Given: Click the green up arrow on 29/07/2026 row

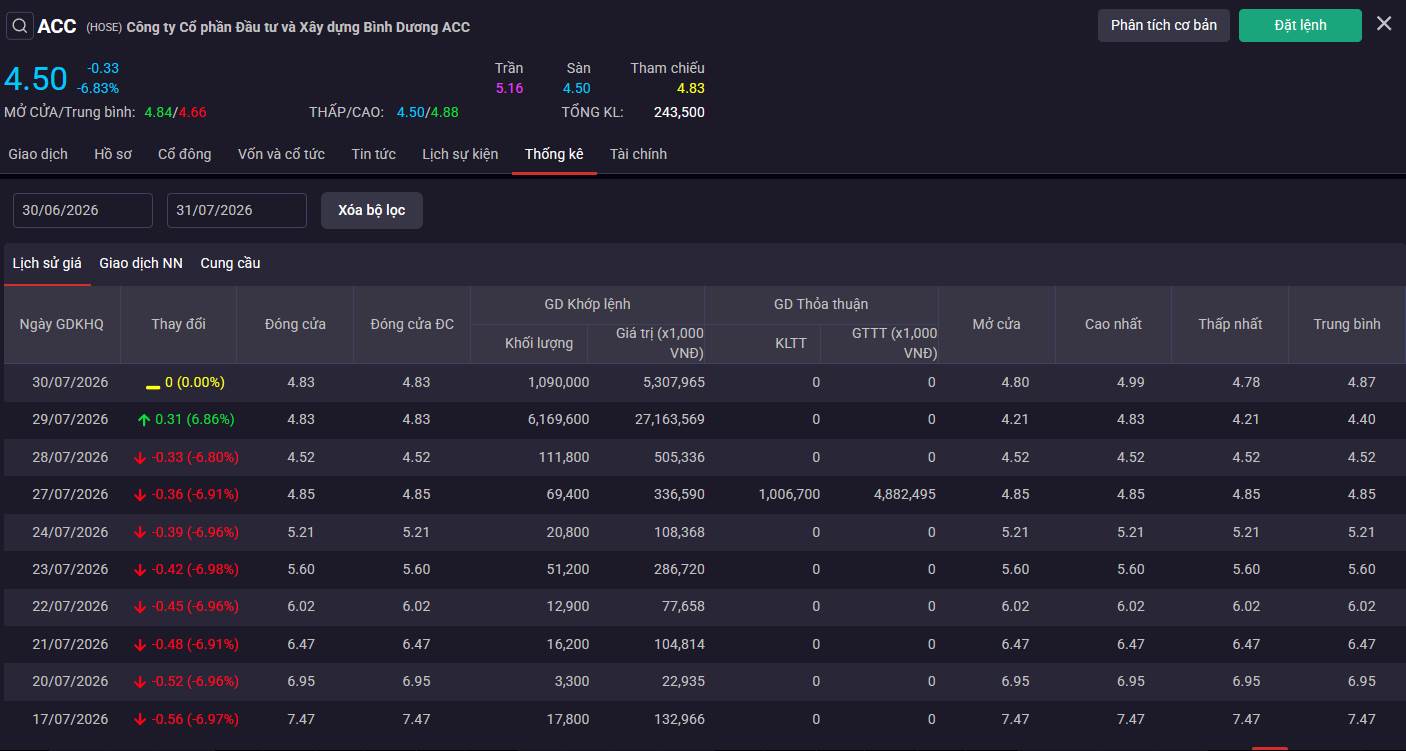Looking at the screenshot, I should click(x=144, y=420).
